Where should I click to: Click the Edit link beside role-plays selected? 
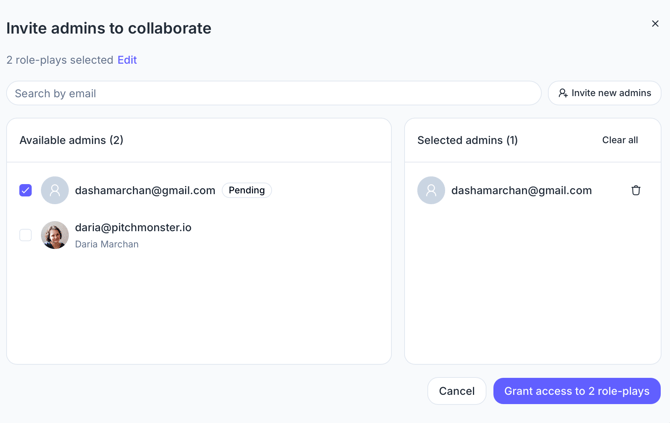pyautogui.click(x=127, y=60)
